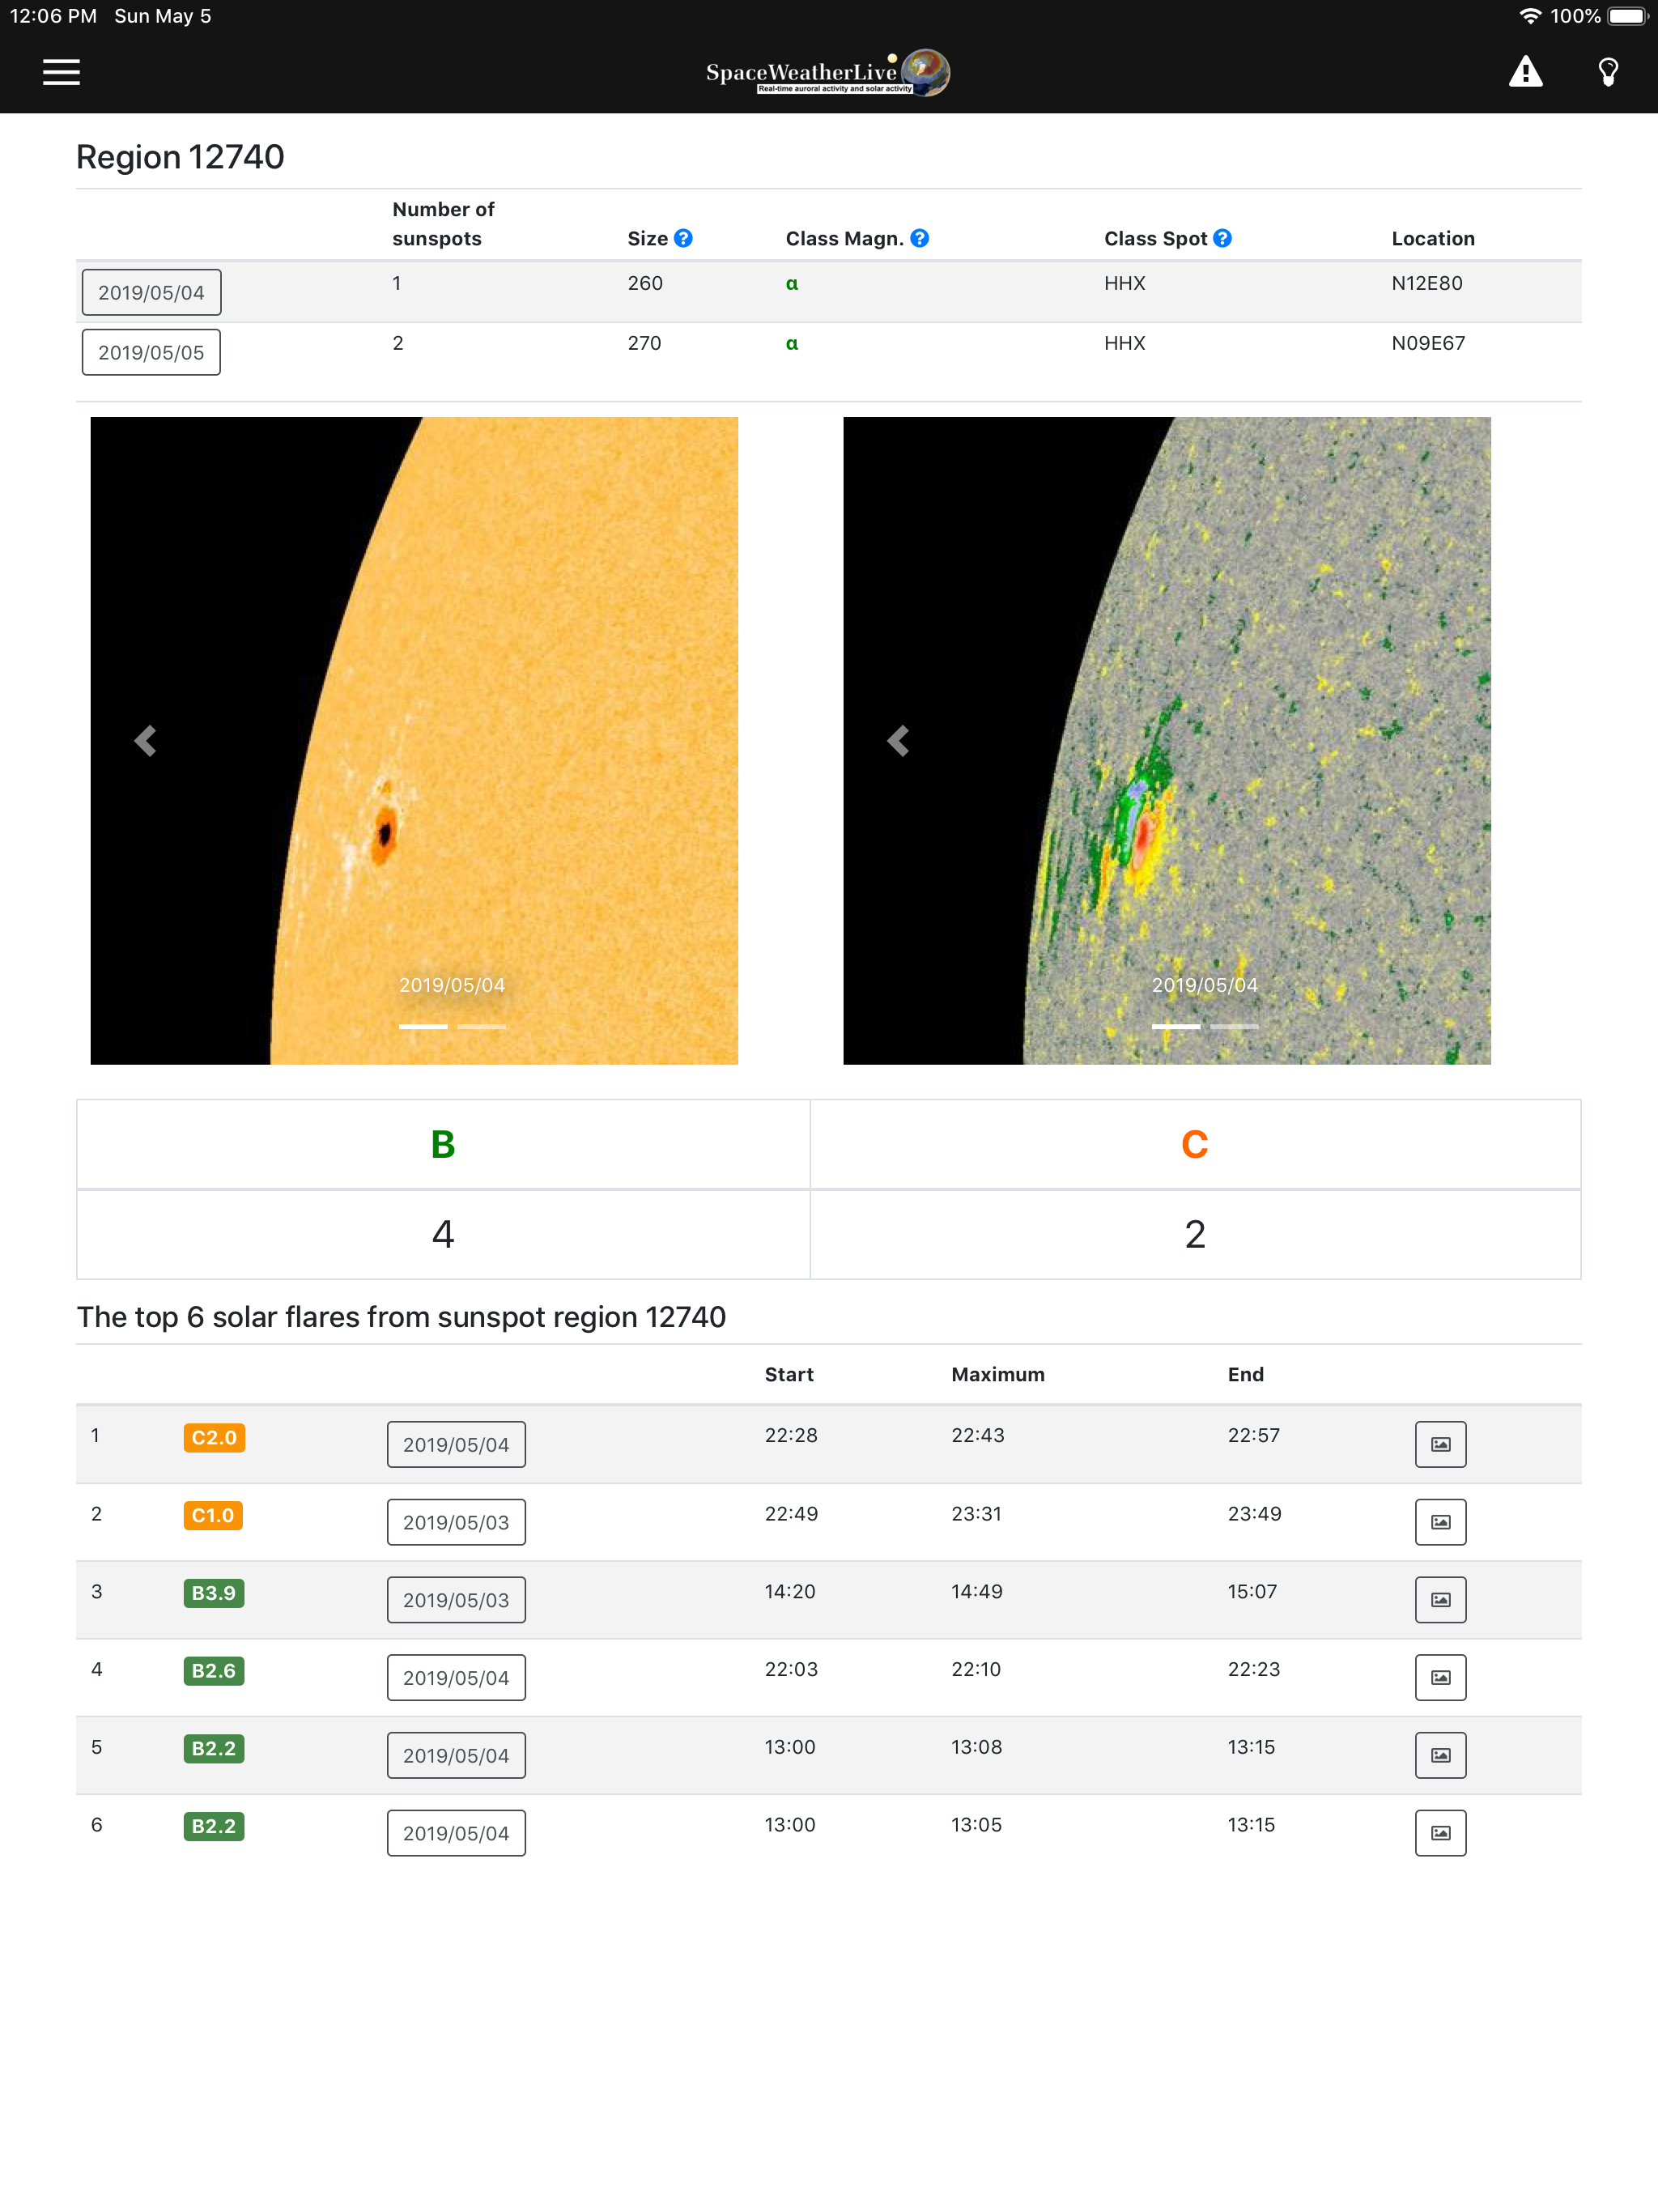
Task: Open the 2019/05/03 date for flare C1.0
Action: (456, 1522)
